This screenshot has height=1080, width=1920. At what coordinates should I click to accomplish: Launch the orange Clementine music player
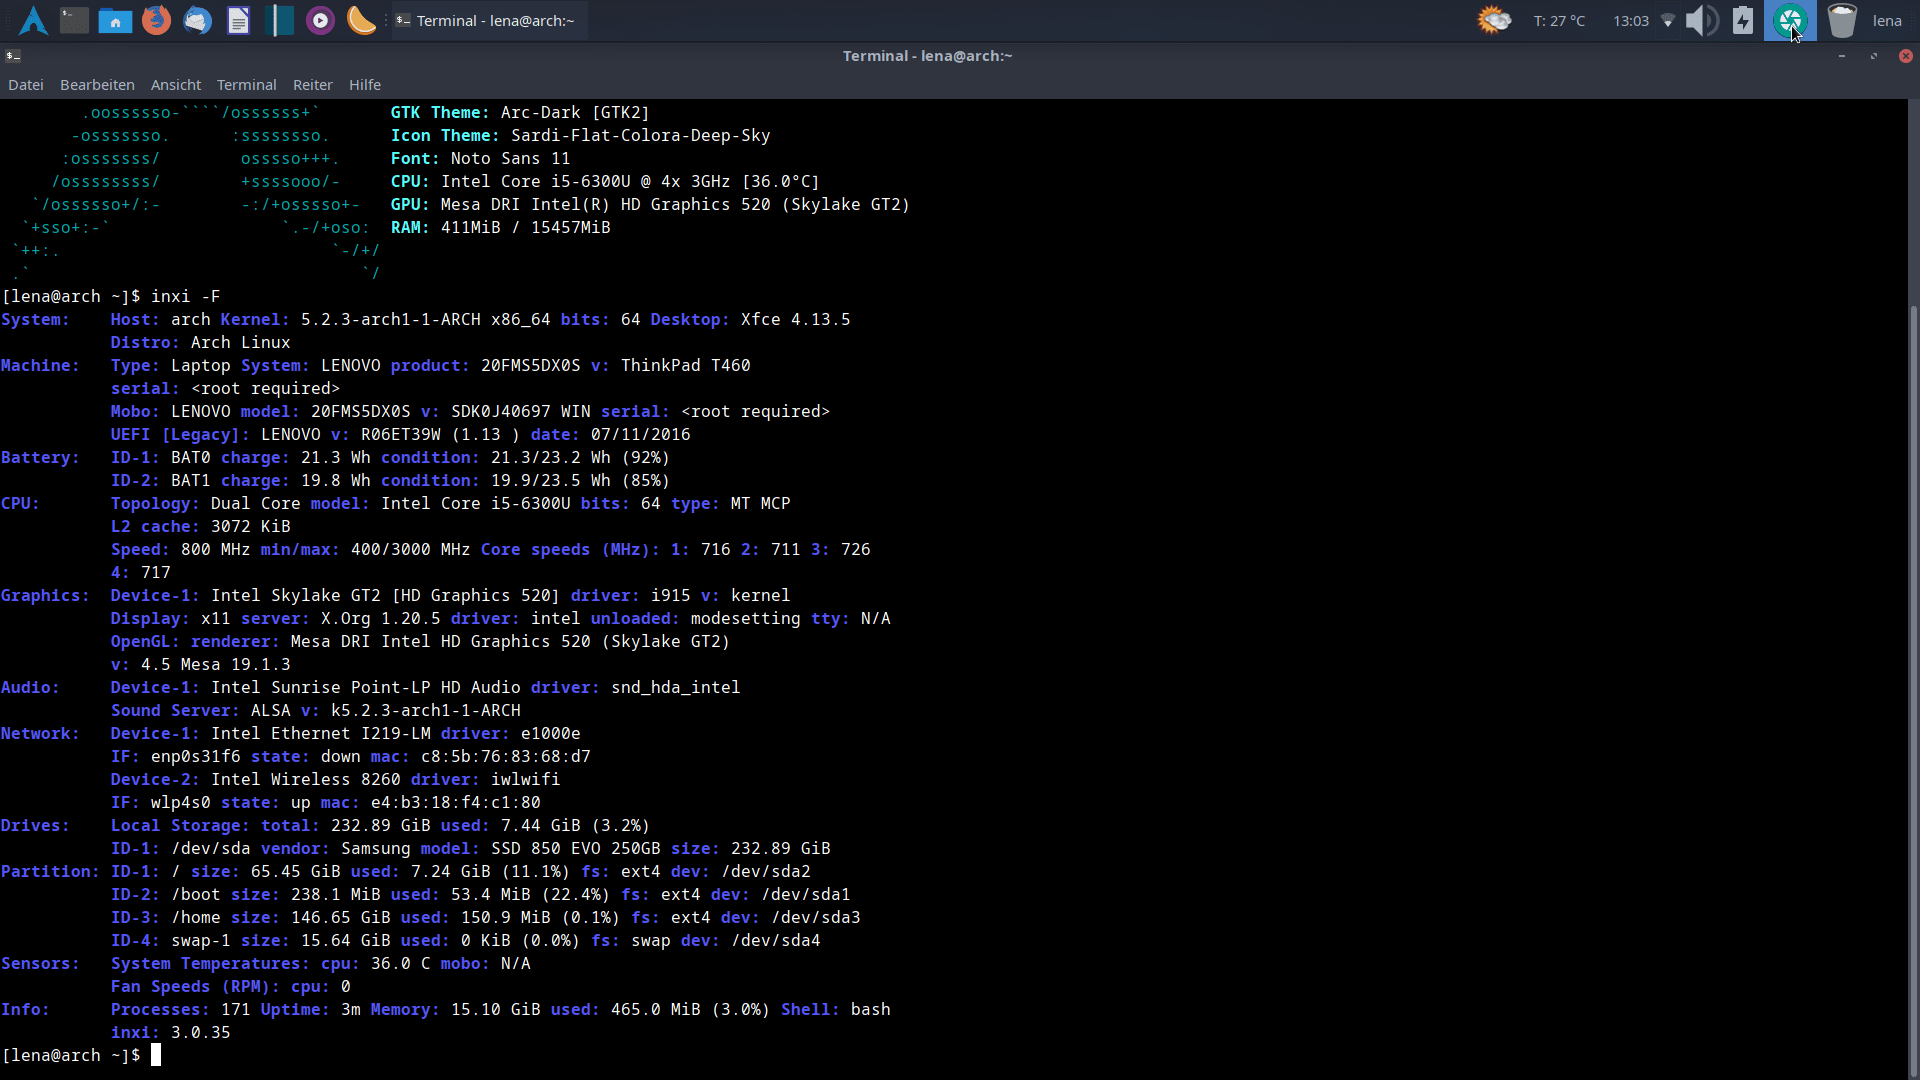coord(361,20)
